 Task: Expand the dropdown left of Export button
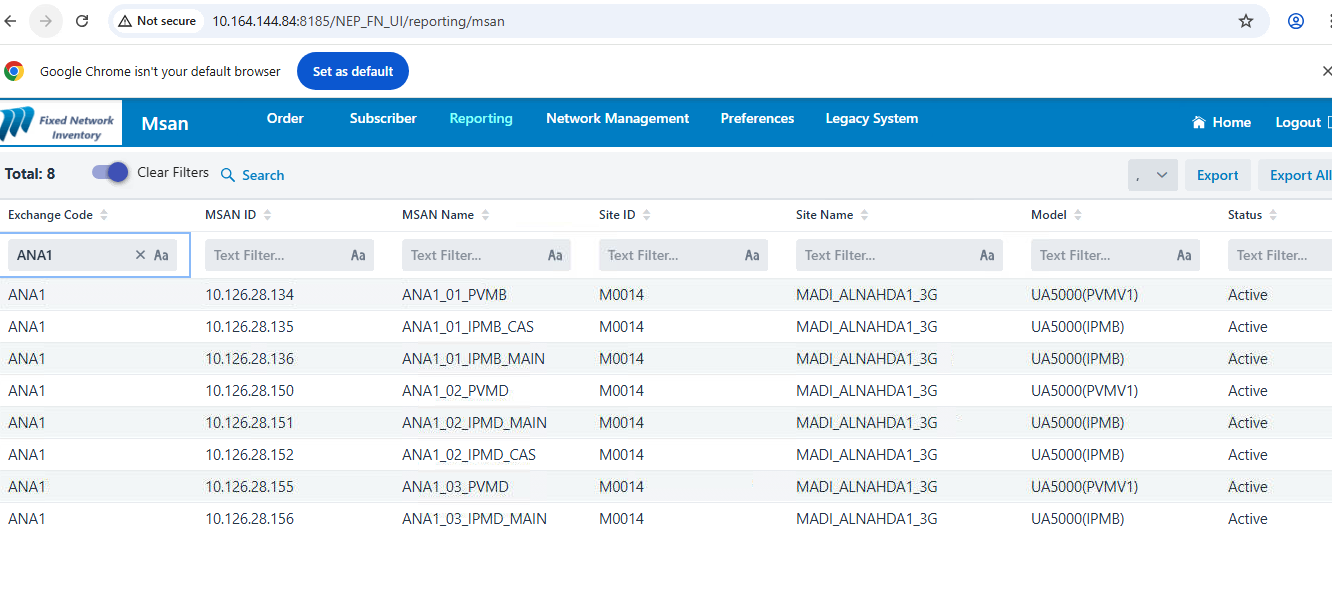[x=1152, y=175]
